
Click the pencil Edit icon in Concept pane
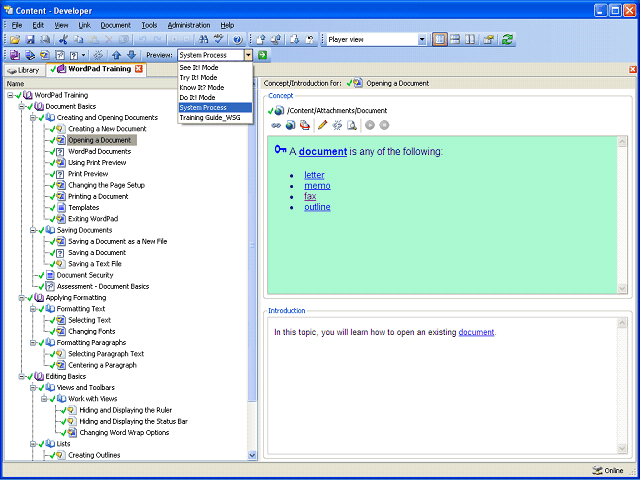[x=322, y=125]
